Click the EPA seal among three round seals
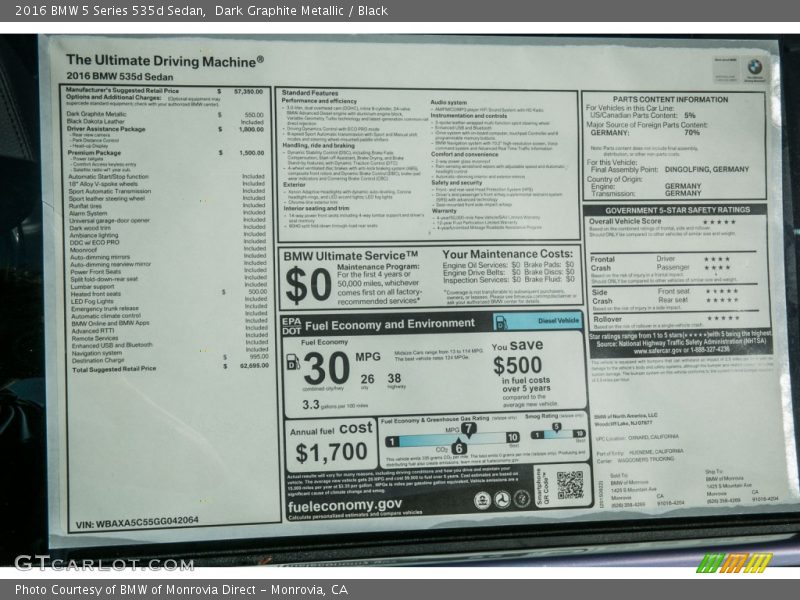 (482, 500)
